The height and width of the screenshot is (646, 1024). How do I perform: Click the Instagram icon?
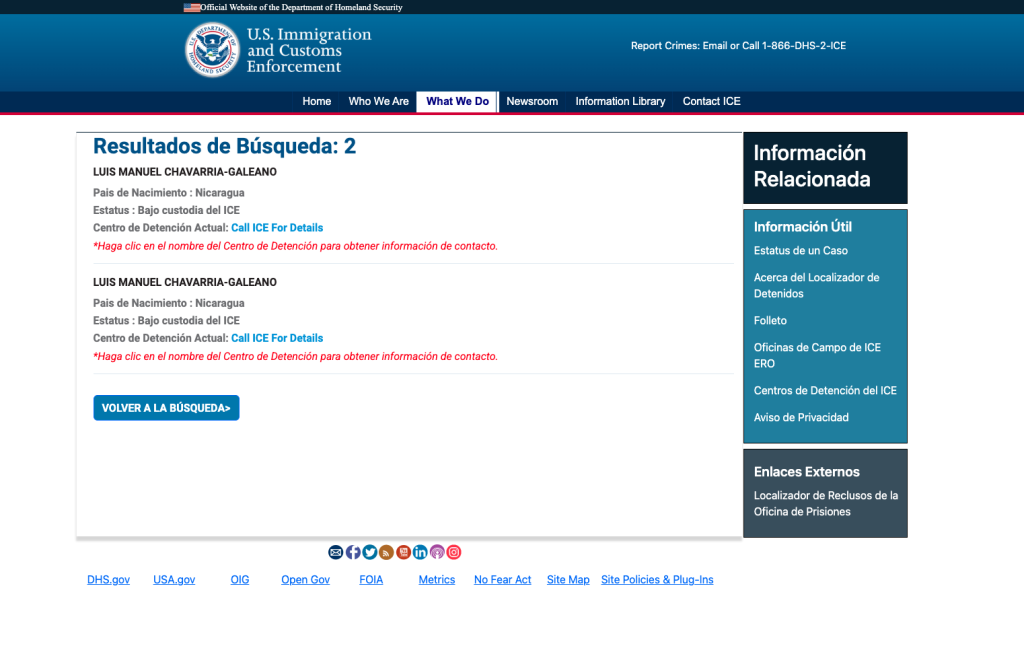[454, 553]
